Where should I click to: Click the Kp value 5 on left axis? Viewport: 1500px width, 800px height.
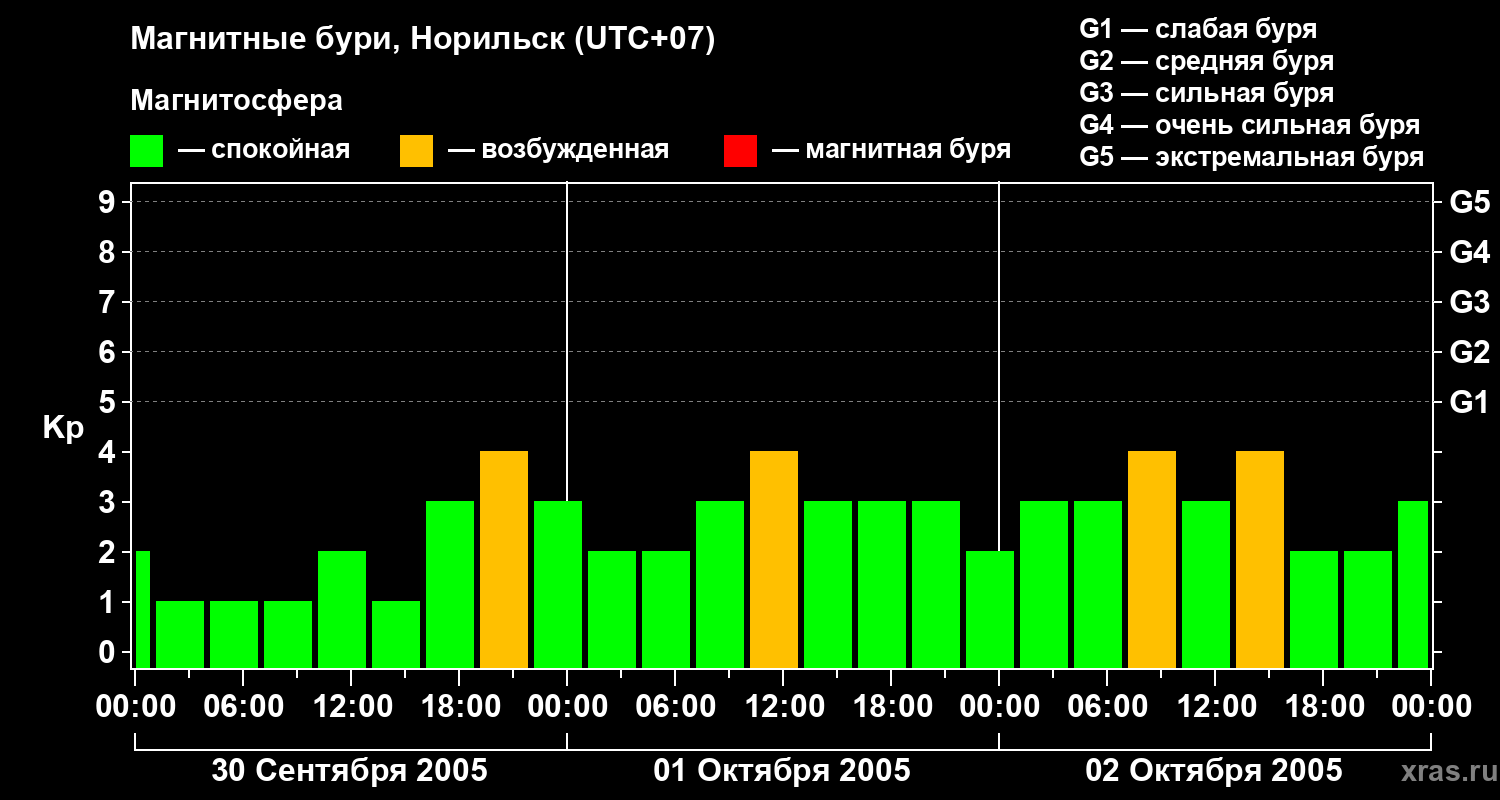pyautogui.click(x=109, y=402)
